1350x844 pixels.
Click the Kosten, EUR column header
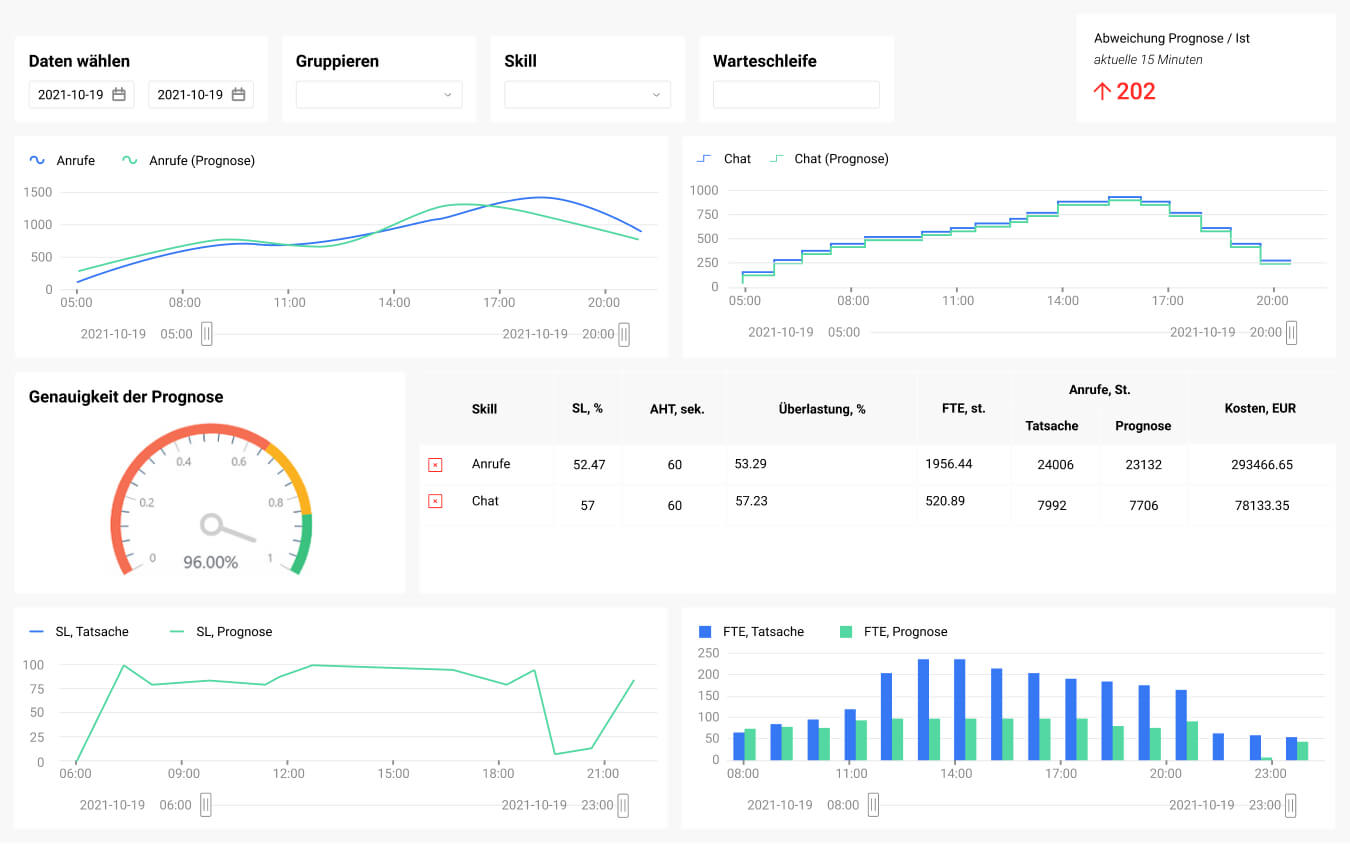click(x=1260, y=408)
